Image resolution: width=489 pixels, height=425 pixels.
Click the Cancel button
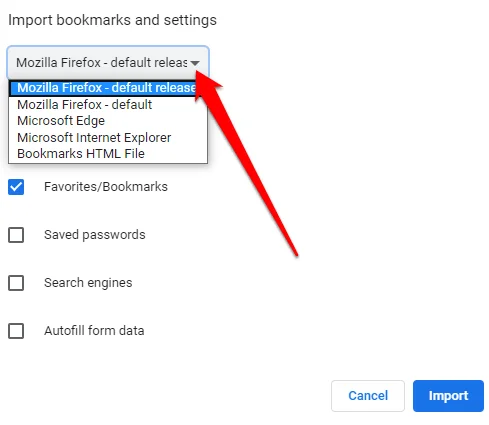pyautogui.click(x=368, y=396)
